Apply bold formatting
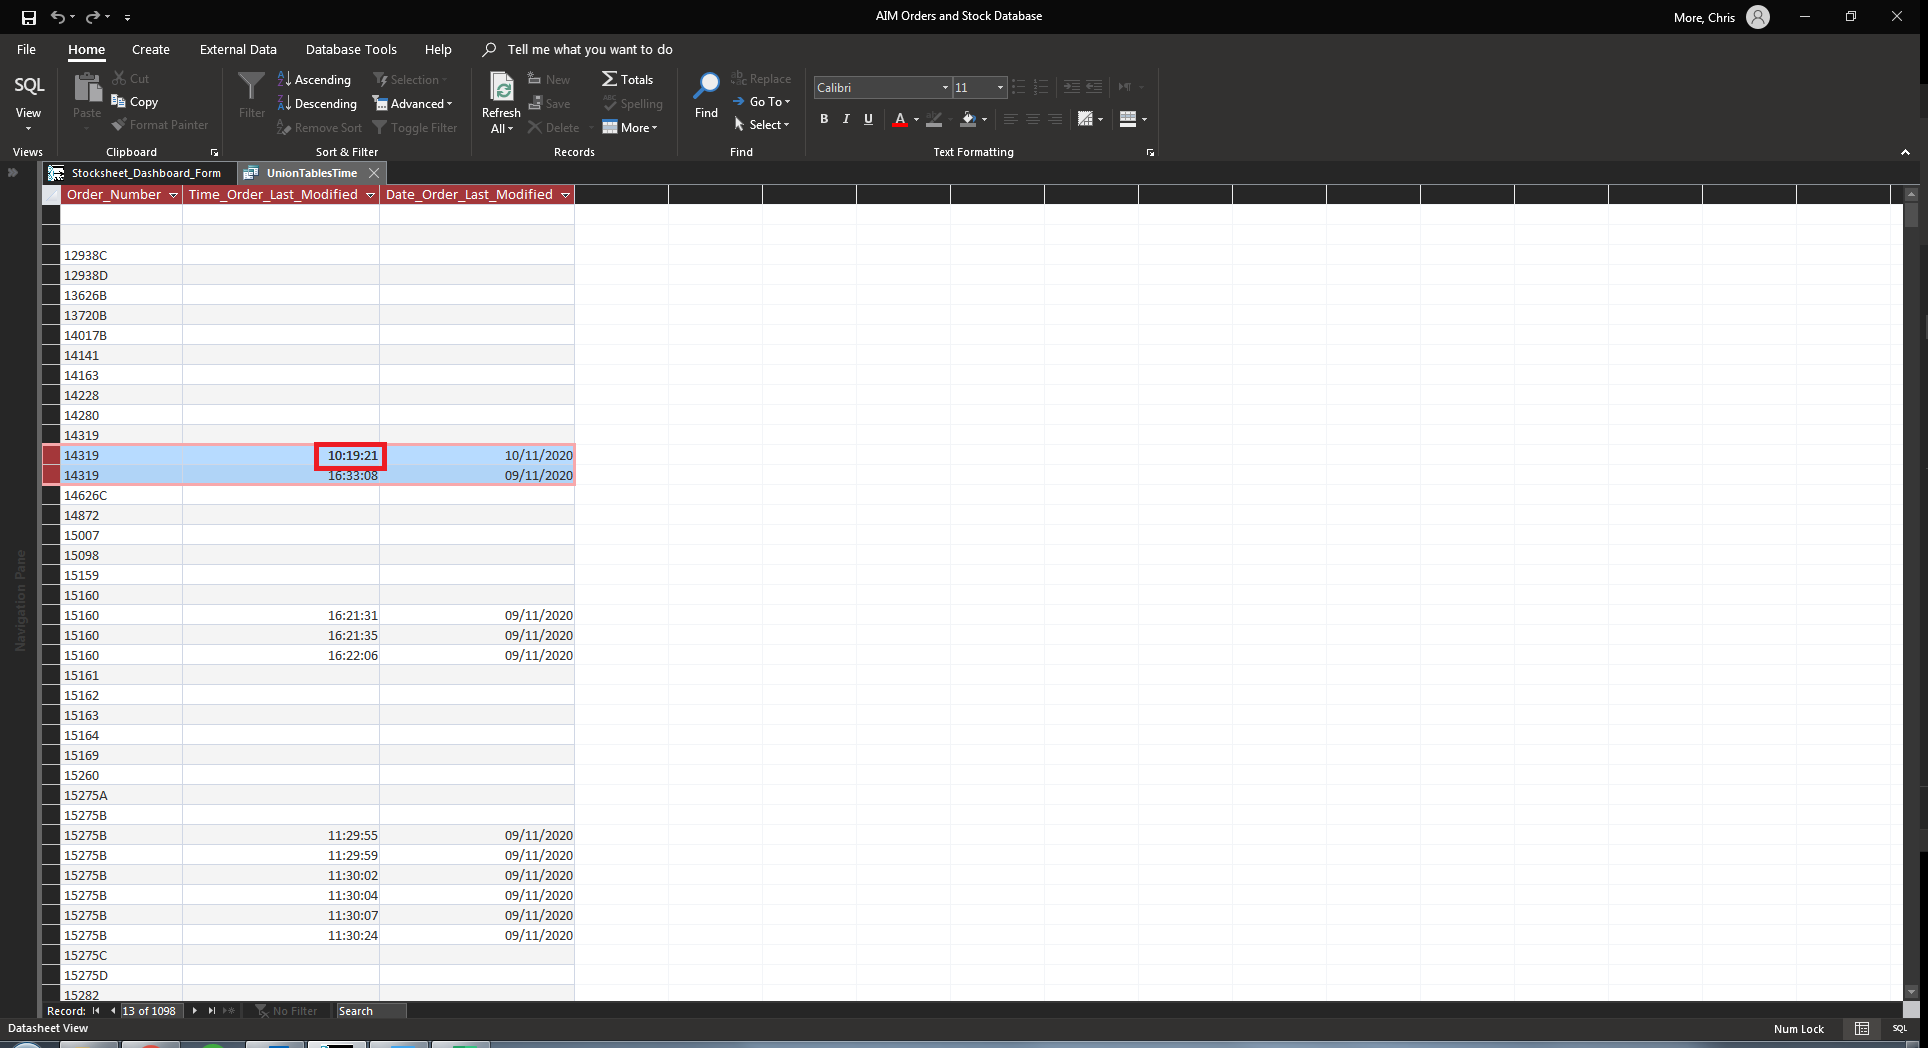 (x=824, y=119)
